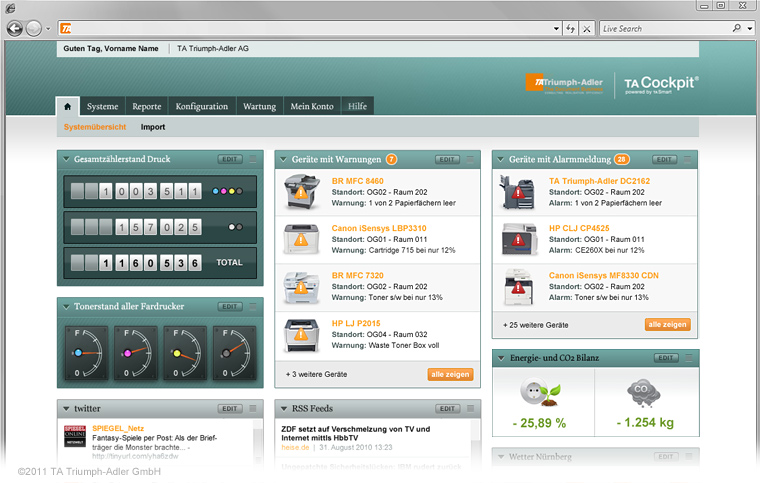
Task: Open the SPIEGEL_Netz twitter link
Action: tap(118, 428)
